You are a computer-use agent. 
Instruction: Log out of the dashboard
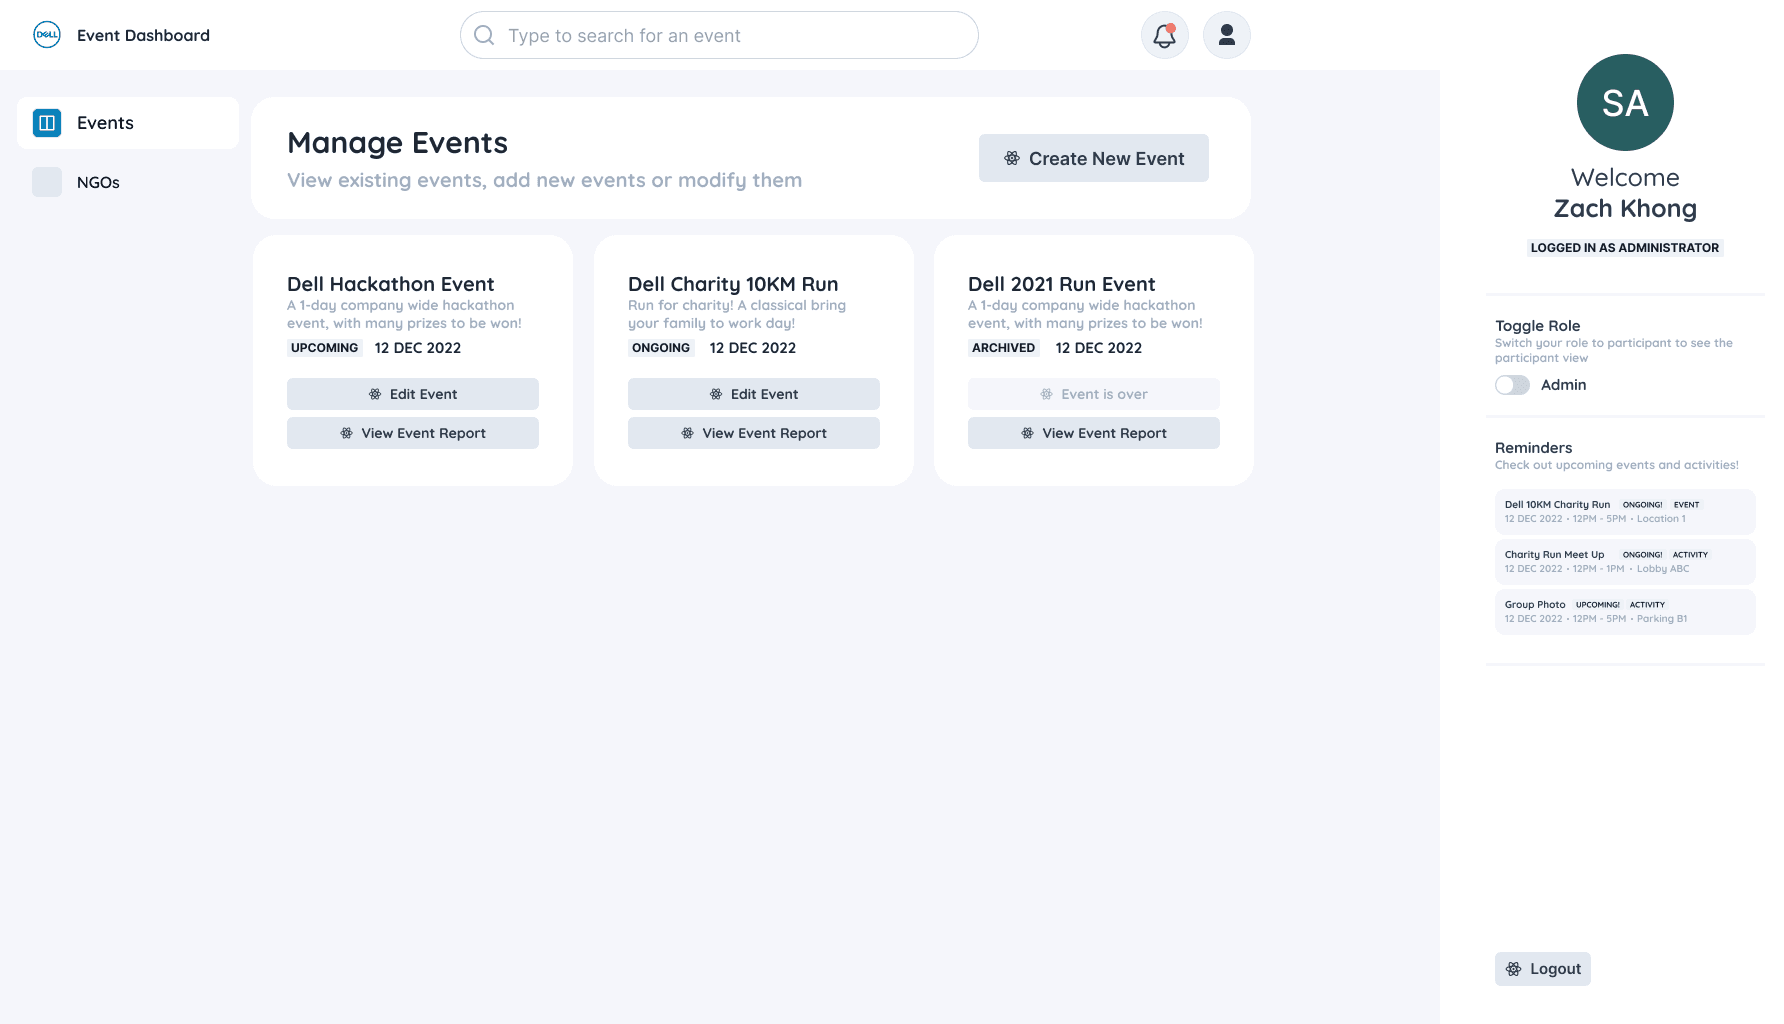[x=1543, y=969]
